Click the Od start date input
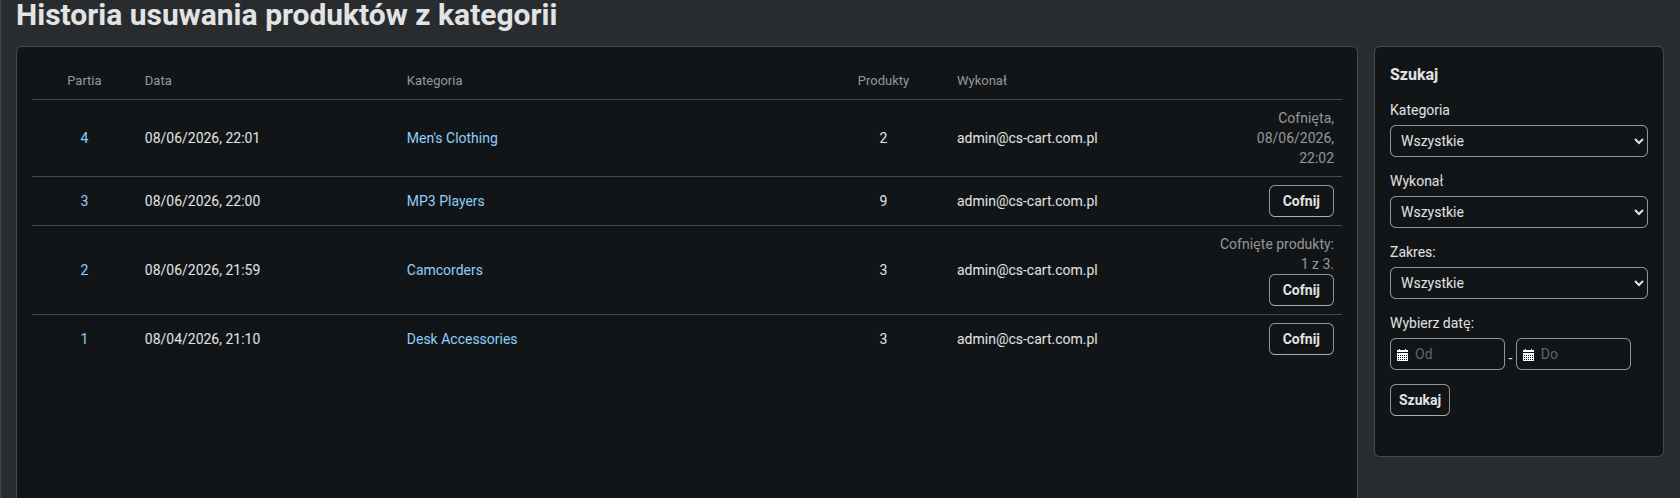1680x498 pixels. [1447, 354]
